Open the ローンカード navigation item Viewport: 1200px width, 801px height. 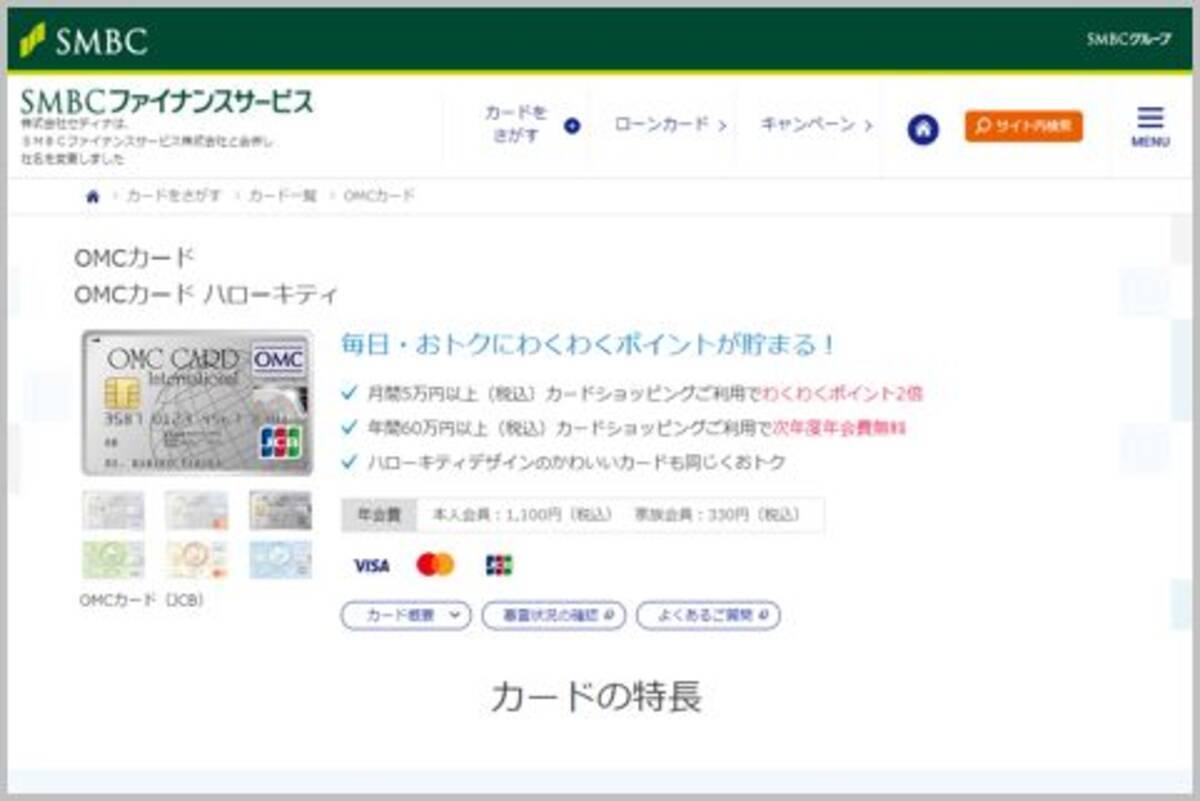pyautogui.click(x=669, y=125)
